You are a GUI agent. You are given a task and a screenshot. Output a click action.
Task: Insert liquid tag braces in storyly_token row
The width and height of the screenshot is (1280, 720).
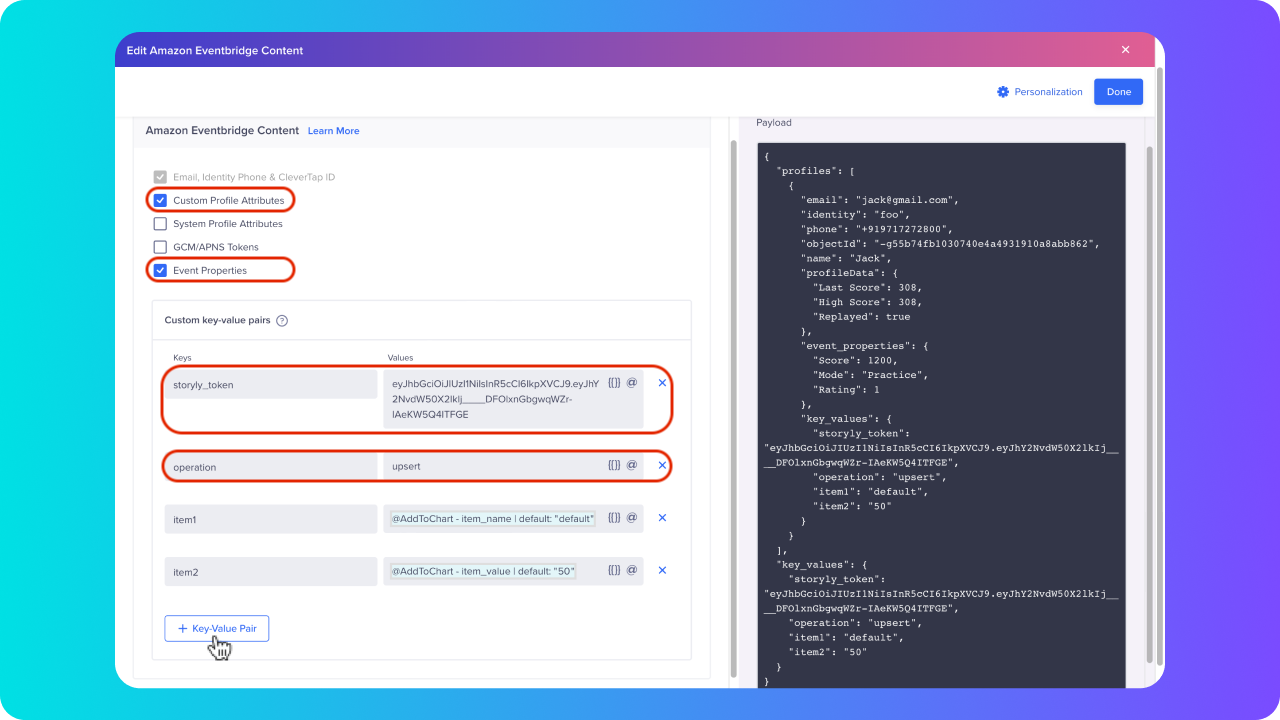pyautogui.click(x=614, y=382)
